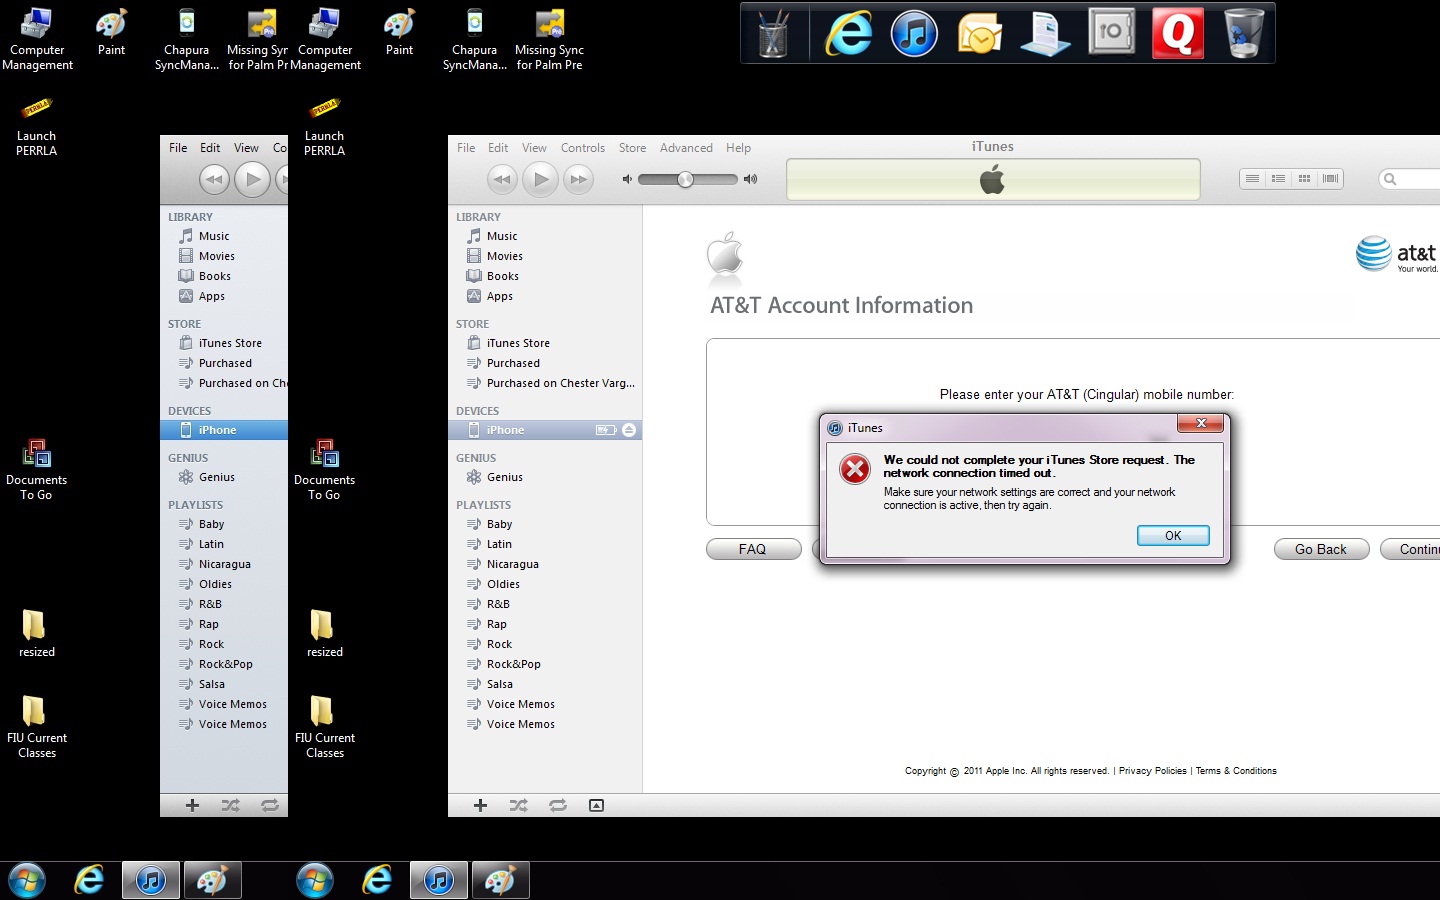The height and width of the screenshot is (900, 1440).
Task: Click the iPhone battery indicator icon
Action: [606, 430]
